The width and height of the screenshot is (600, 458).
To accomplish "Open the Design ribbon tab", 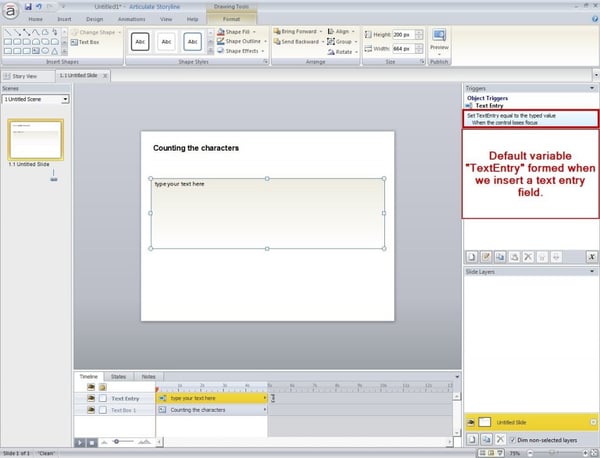I will (x=95, y=19).
